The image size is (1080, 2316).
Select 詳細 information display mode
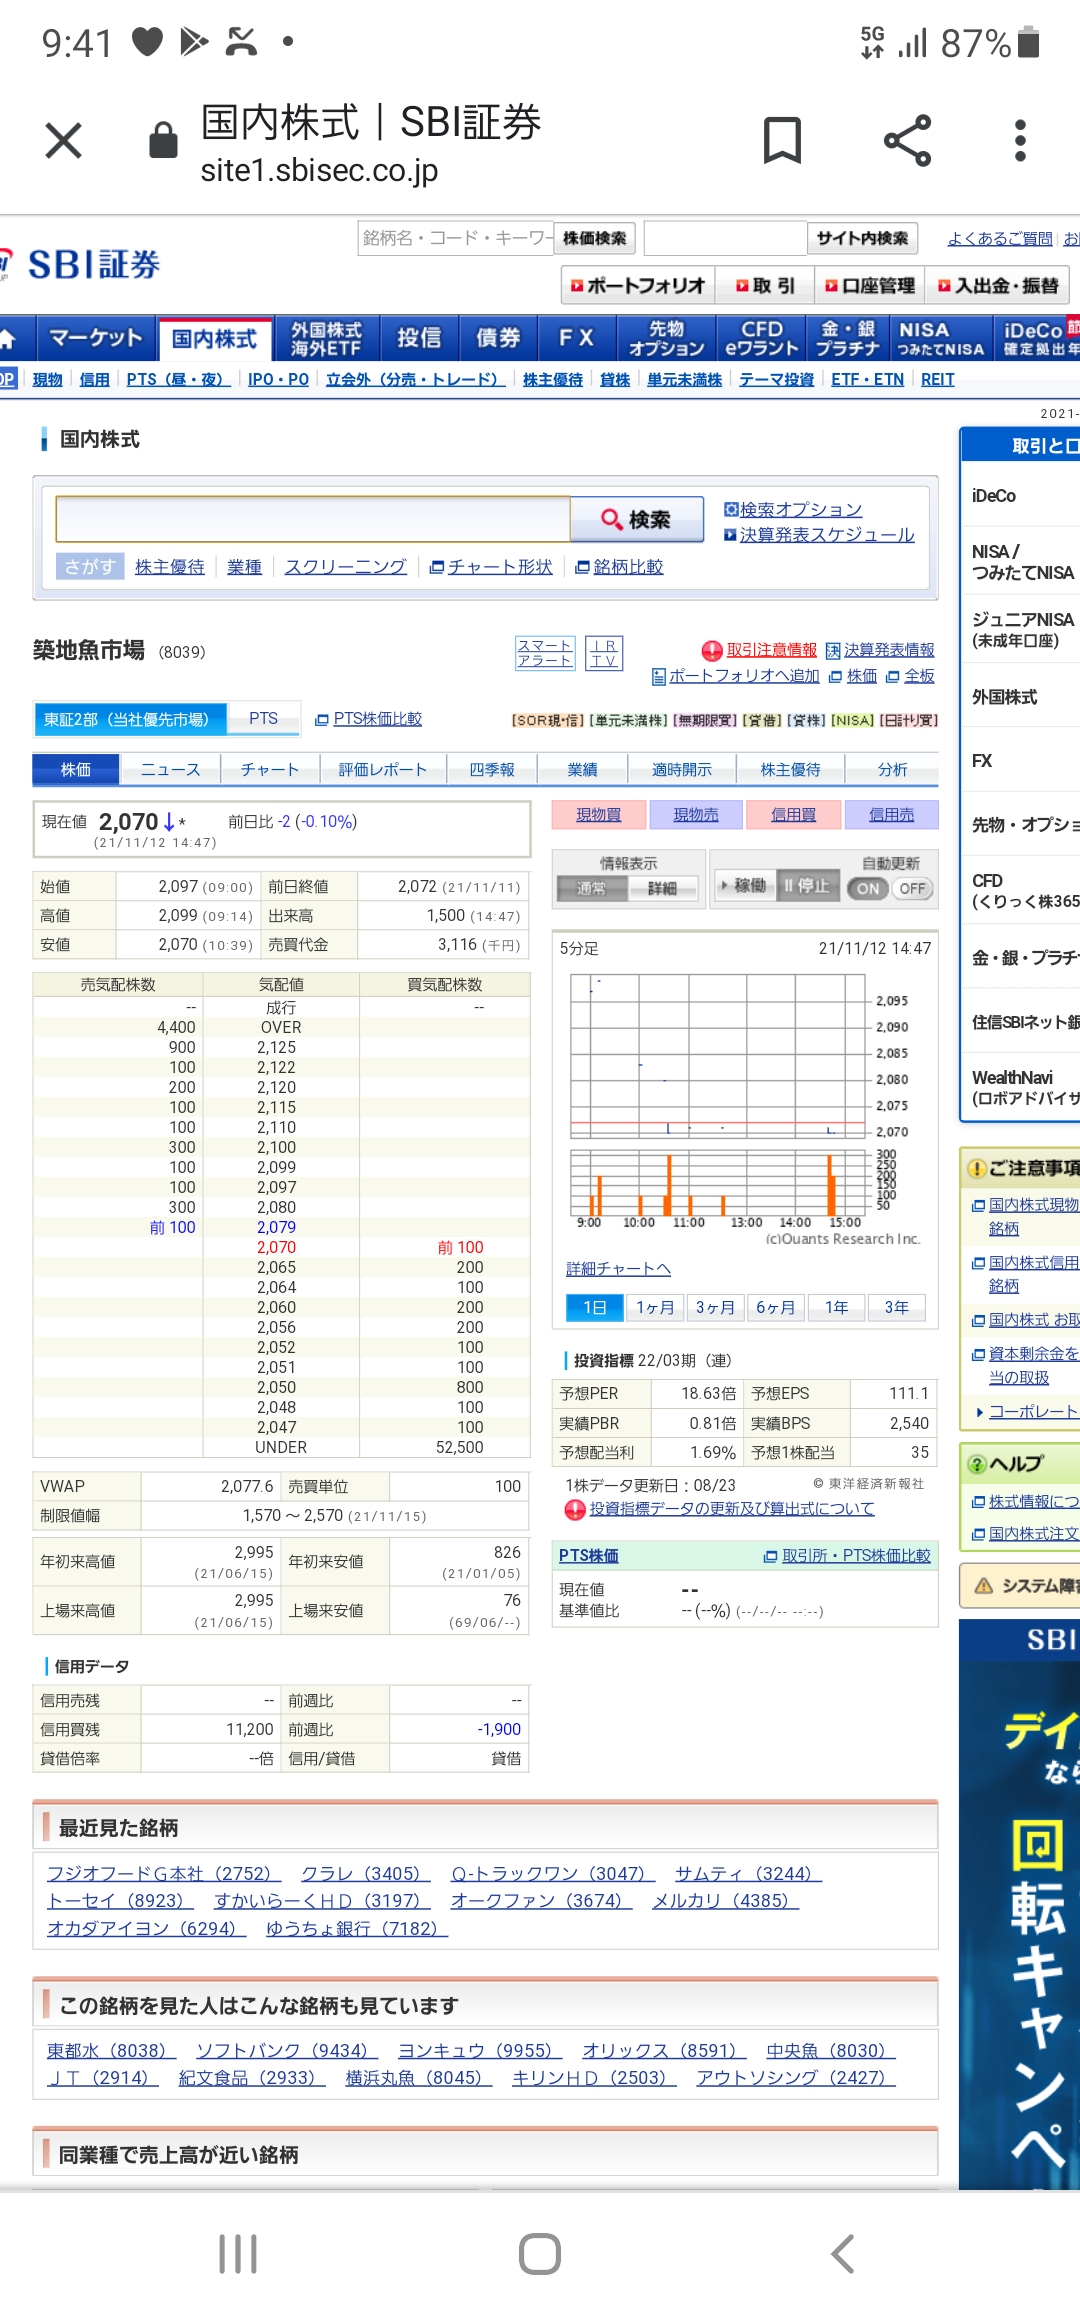[662, 888]
